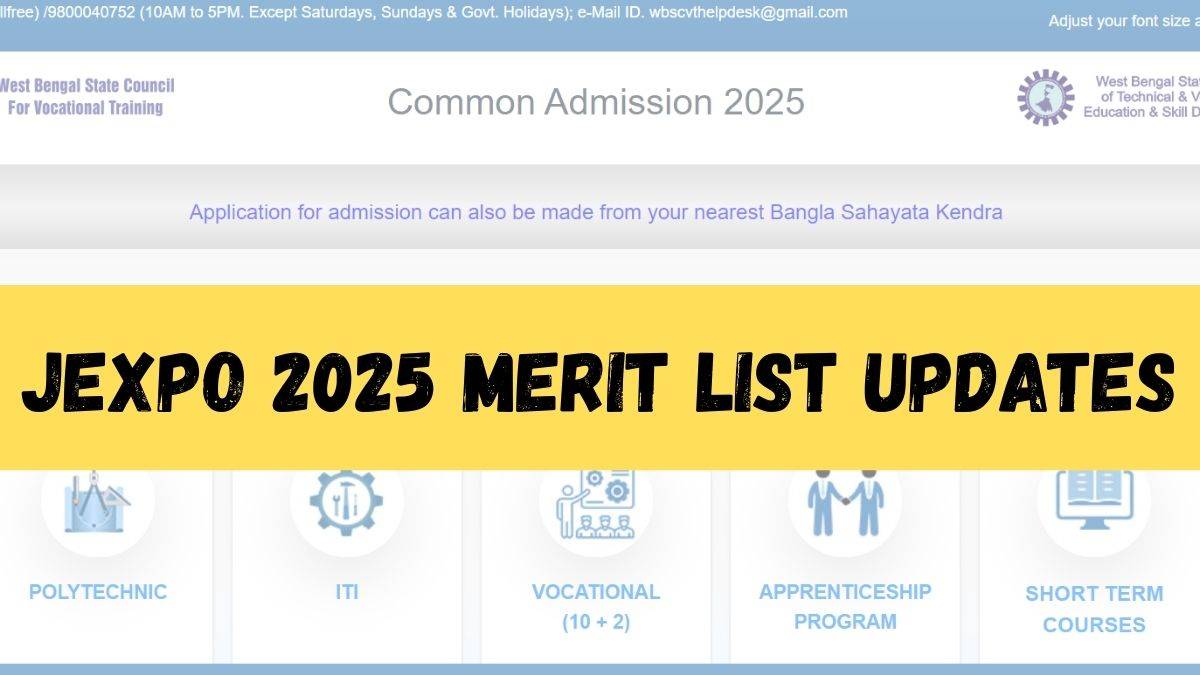This screenshot has height=675, width=1200.
Task: Click the wbscvthelpdesk@gmail.com email address
Action: pos(748,13)
